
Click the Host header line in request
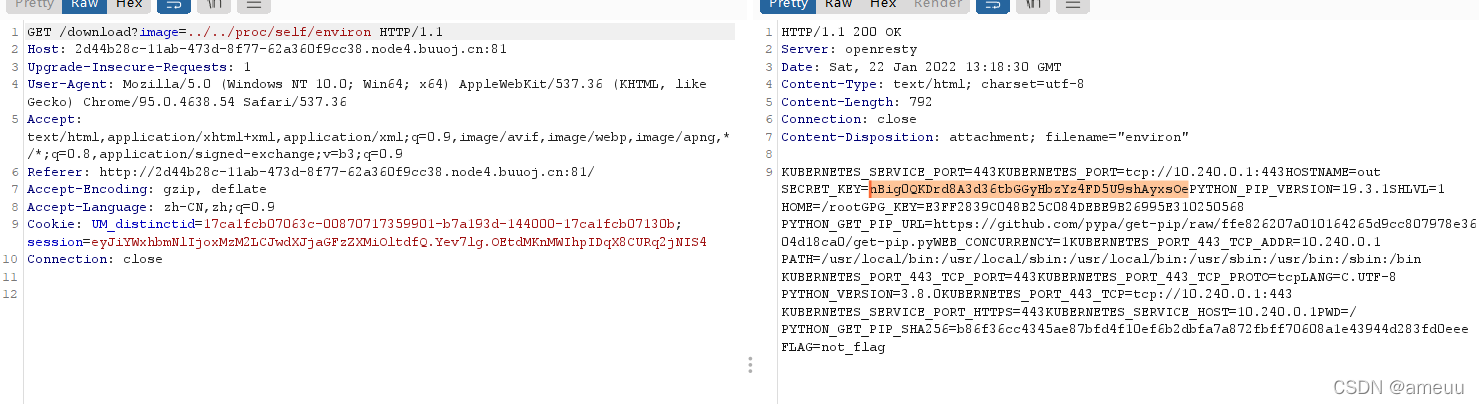267,48
